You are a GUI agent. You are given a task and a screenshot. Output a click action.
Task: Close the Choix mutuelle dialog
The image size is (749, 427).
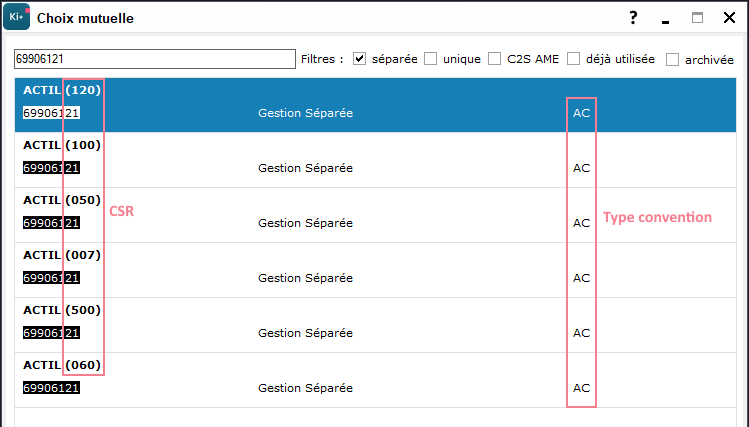pyautogui.click(x=729, y=18)
